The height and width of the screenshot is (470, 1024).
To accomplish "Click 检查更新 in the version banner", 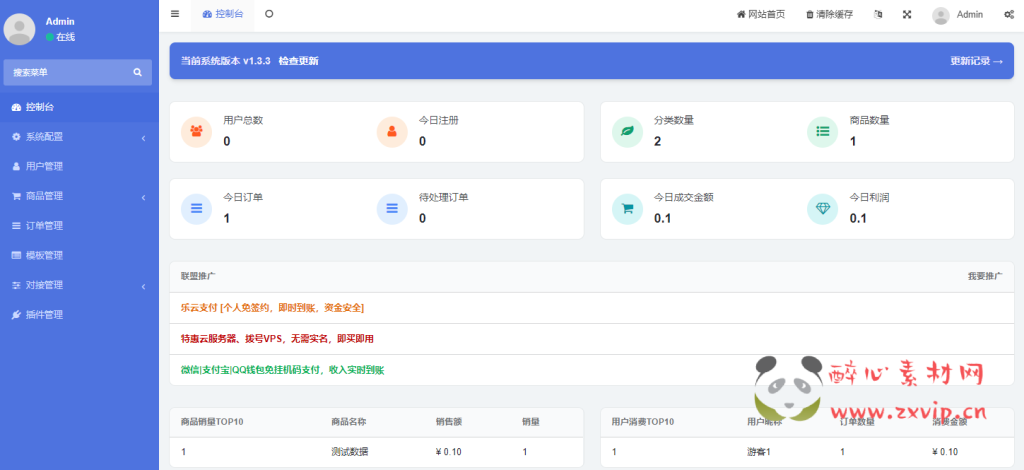I will coord(298,61).
